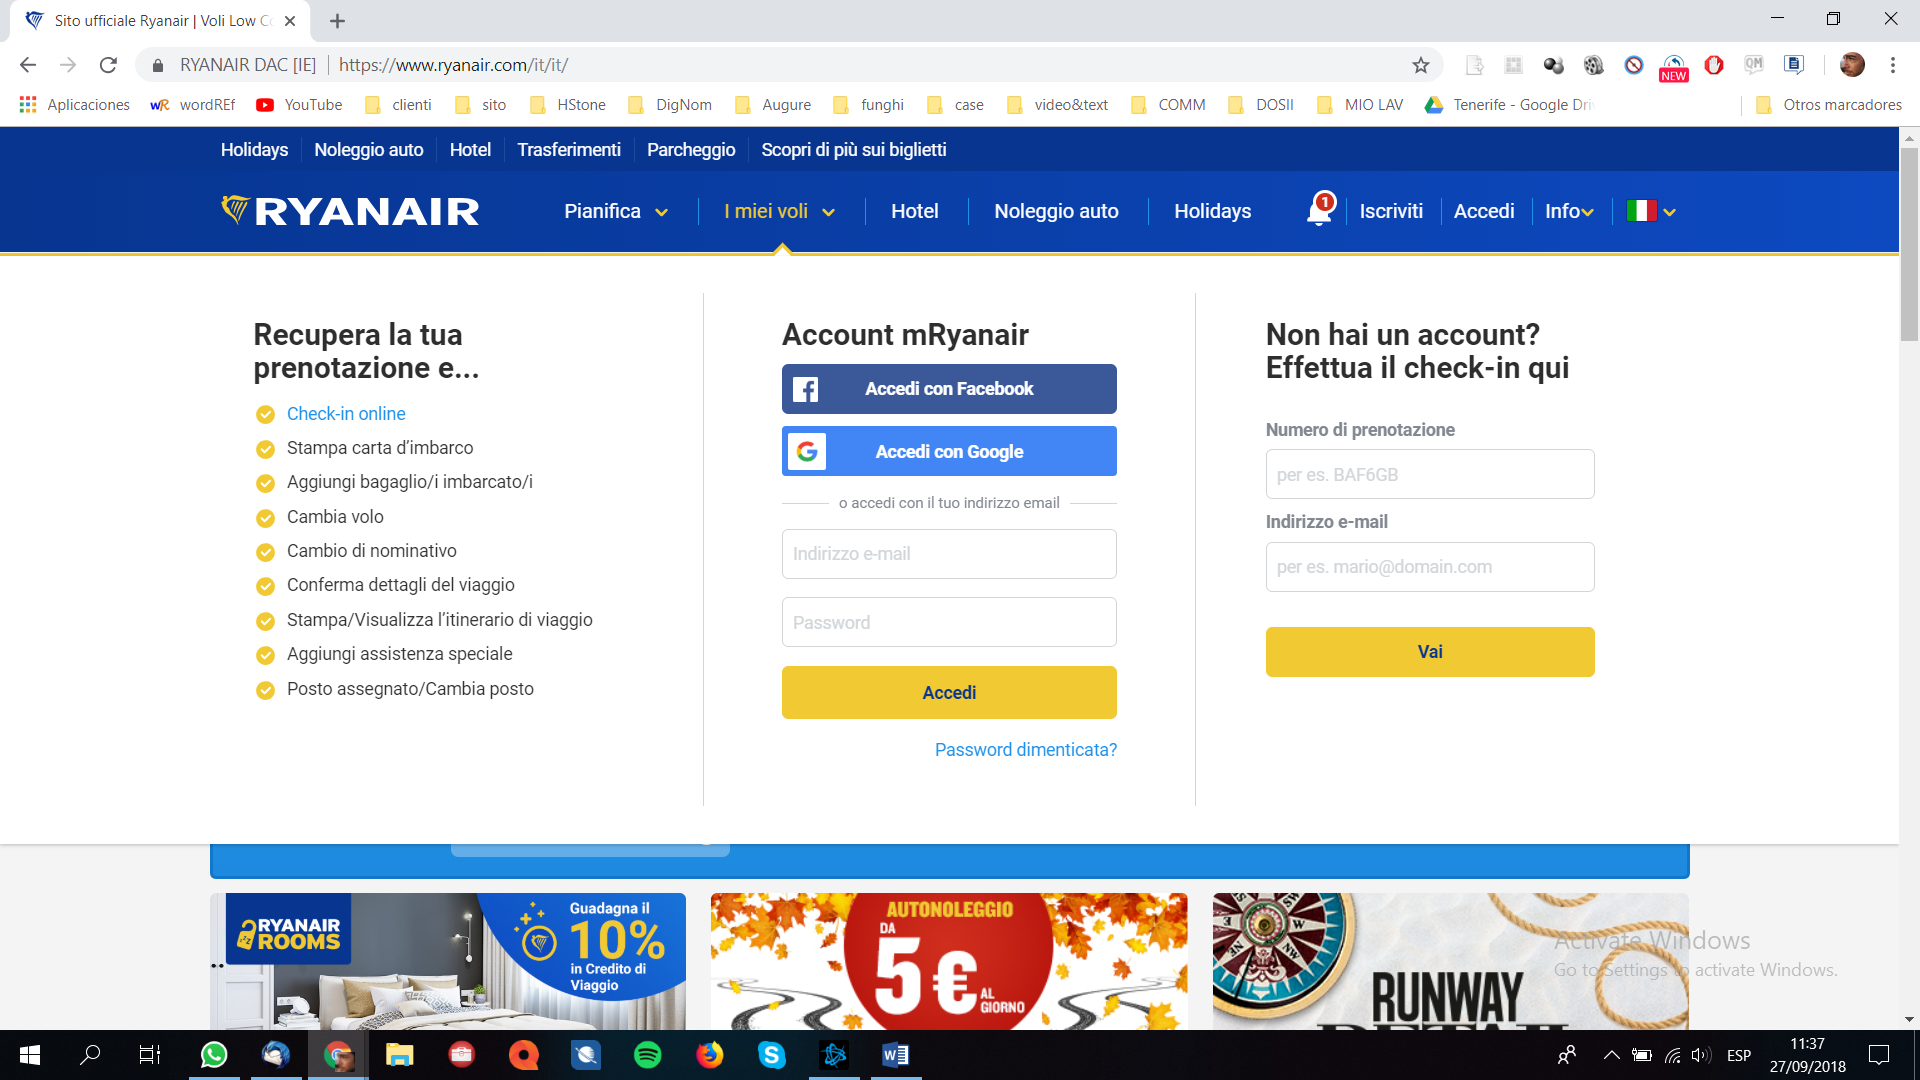Click the Chrome profile avatar
Viewport: 1920px width, 1080px height.
(x=1852, y=65)
